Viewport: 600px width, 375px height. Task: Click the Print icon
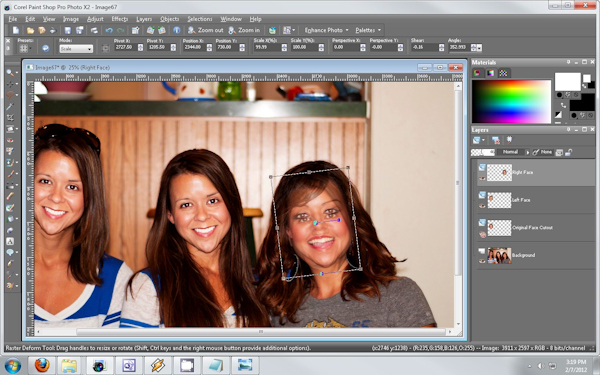94,30
